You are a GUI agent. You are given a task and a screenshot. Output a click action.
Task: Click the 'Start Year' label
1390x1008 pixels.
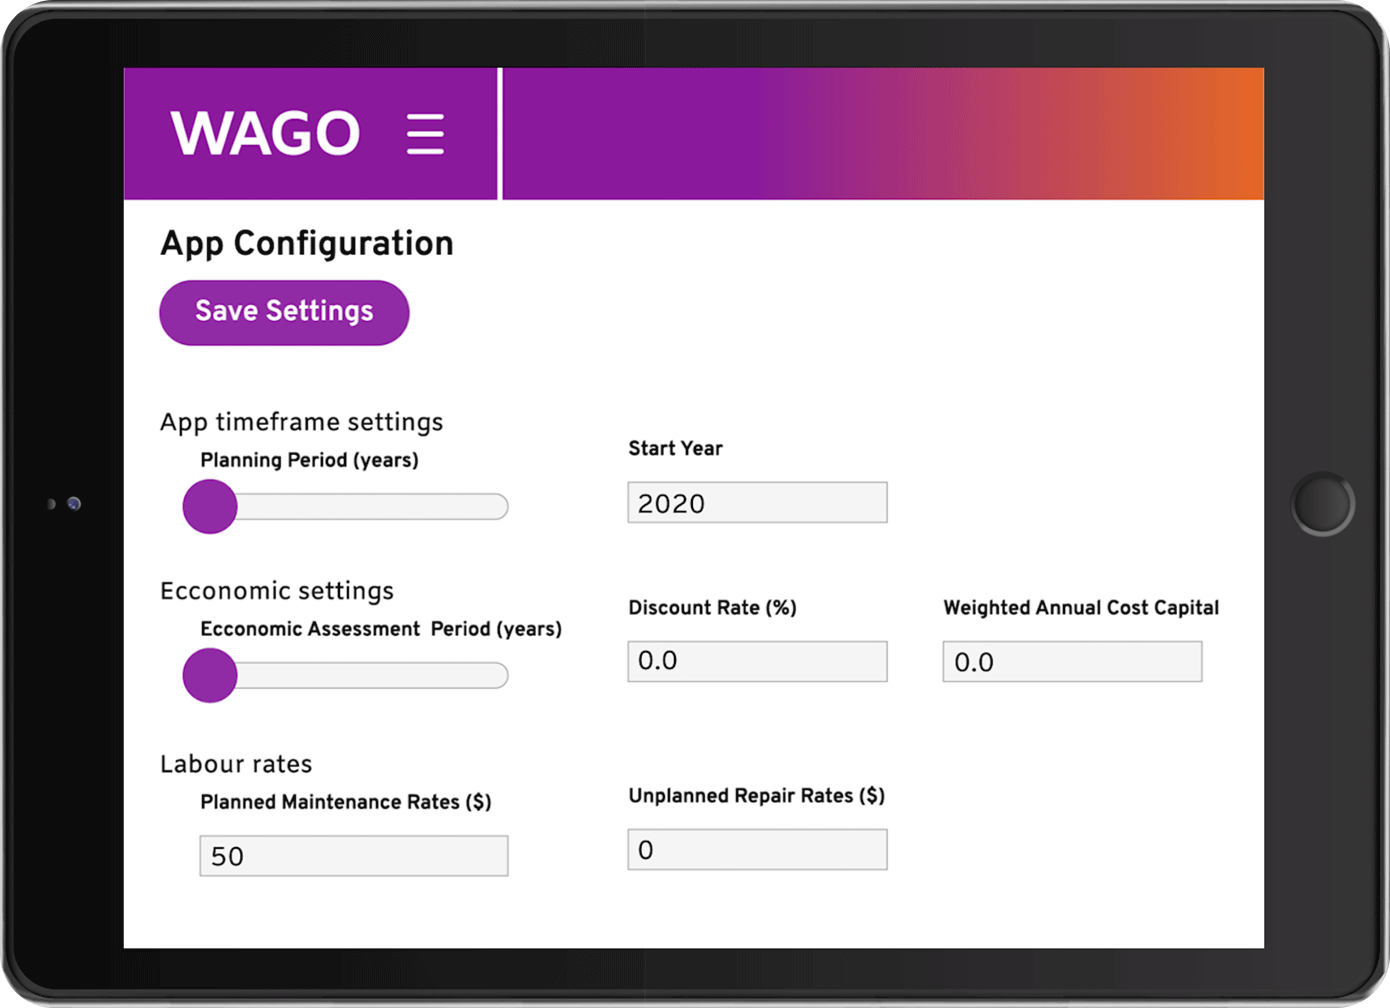(675, 448)
